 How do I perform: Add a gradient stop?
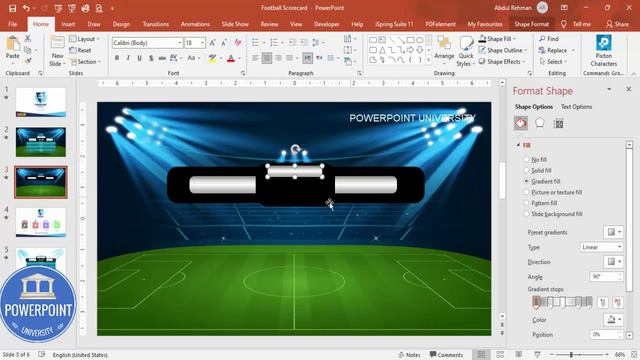(x=602, y=302)
